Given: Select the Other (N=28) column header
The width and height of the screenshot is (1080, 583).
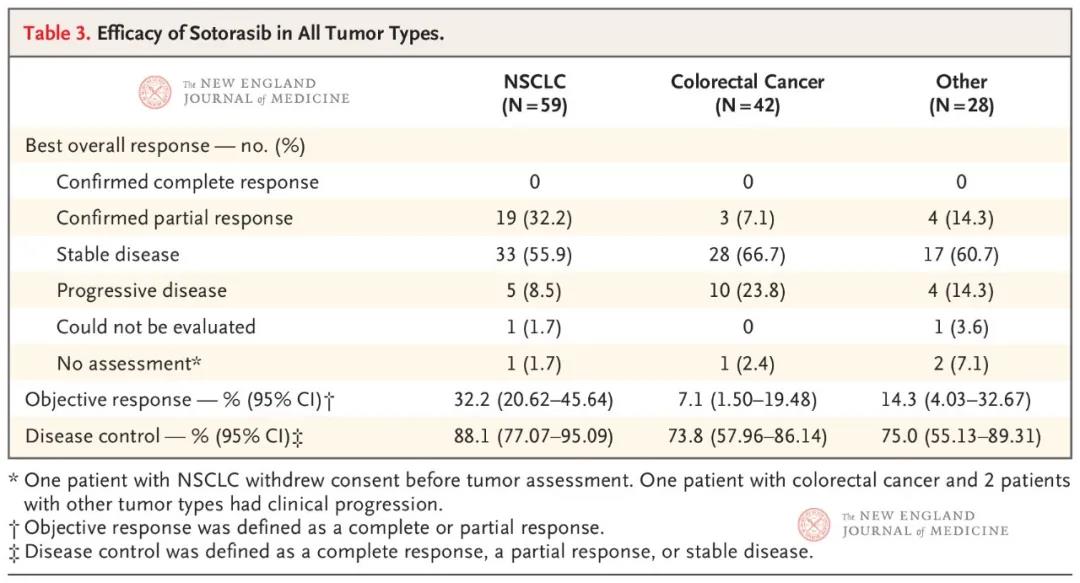Looking at the screenshot, I should tap(961, 94).
